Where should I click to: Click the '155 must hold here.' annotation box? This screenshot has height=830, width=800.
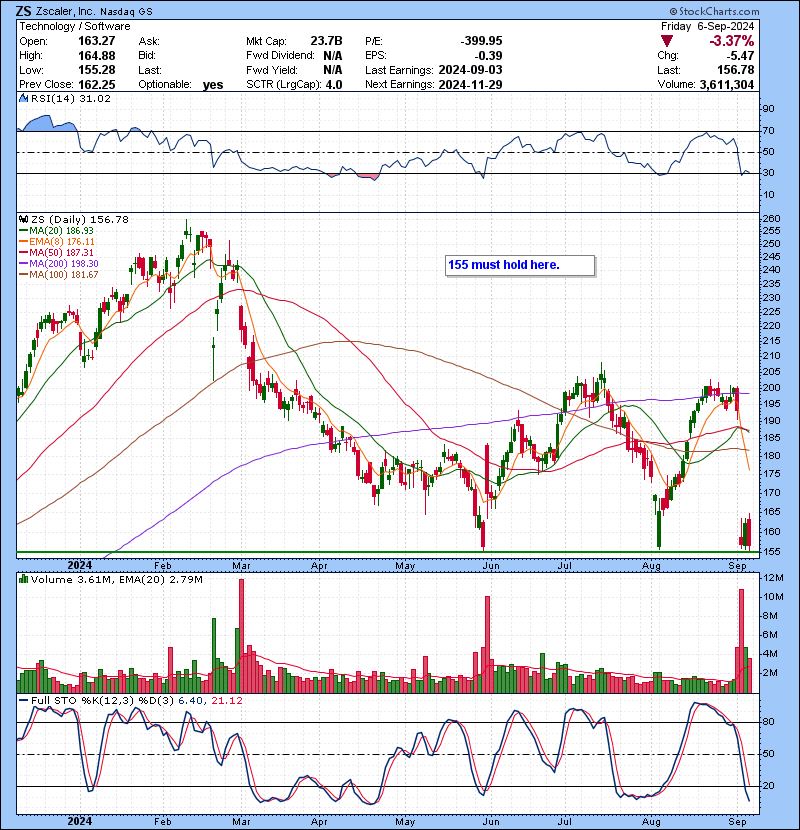[520, 265]
